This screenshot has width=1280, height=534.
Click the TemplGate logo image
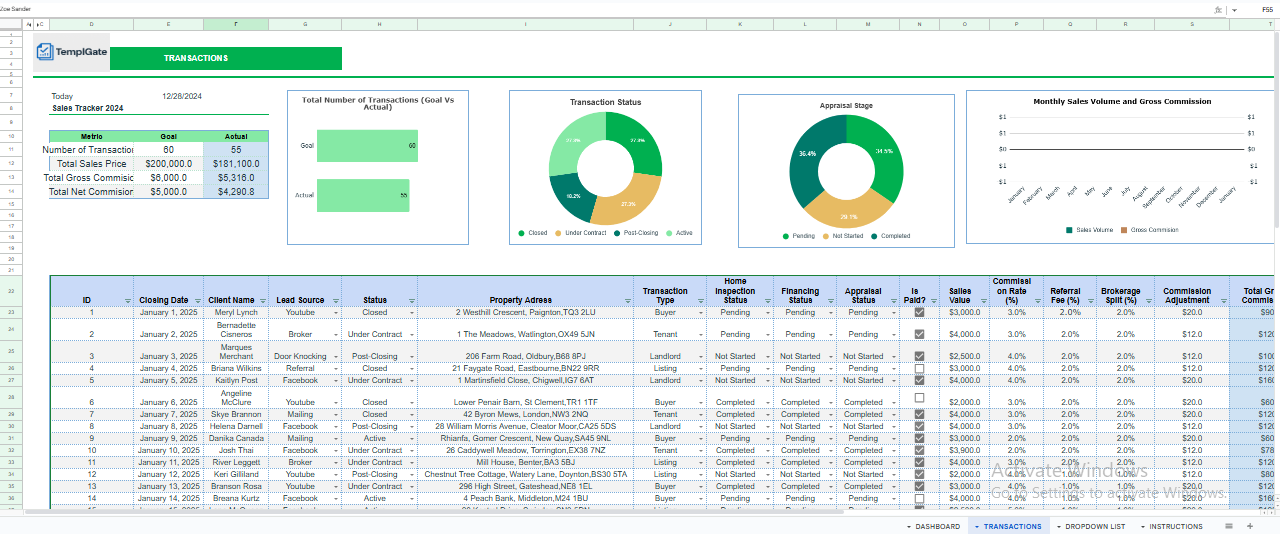tap(71, 54)
